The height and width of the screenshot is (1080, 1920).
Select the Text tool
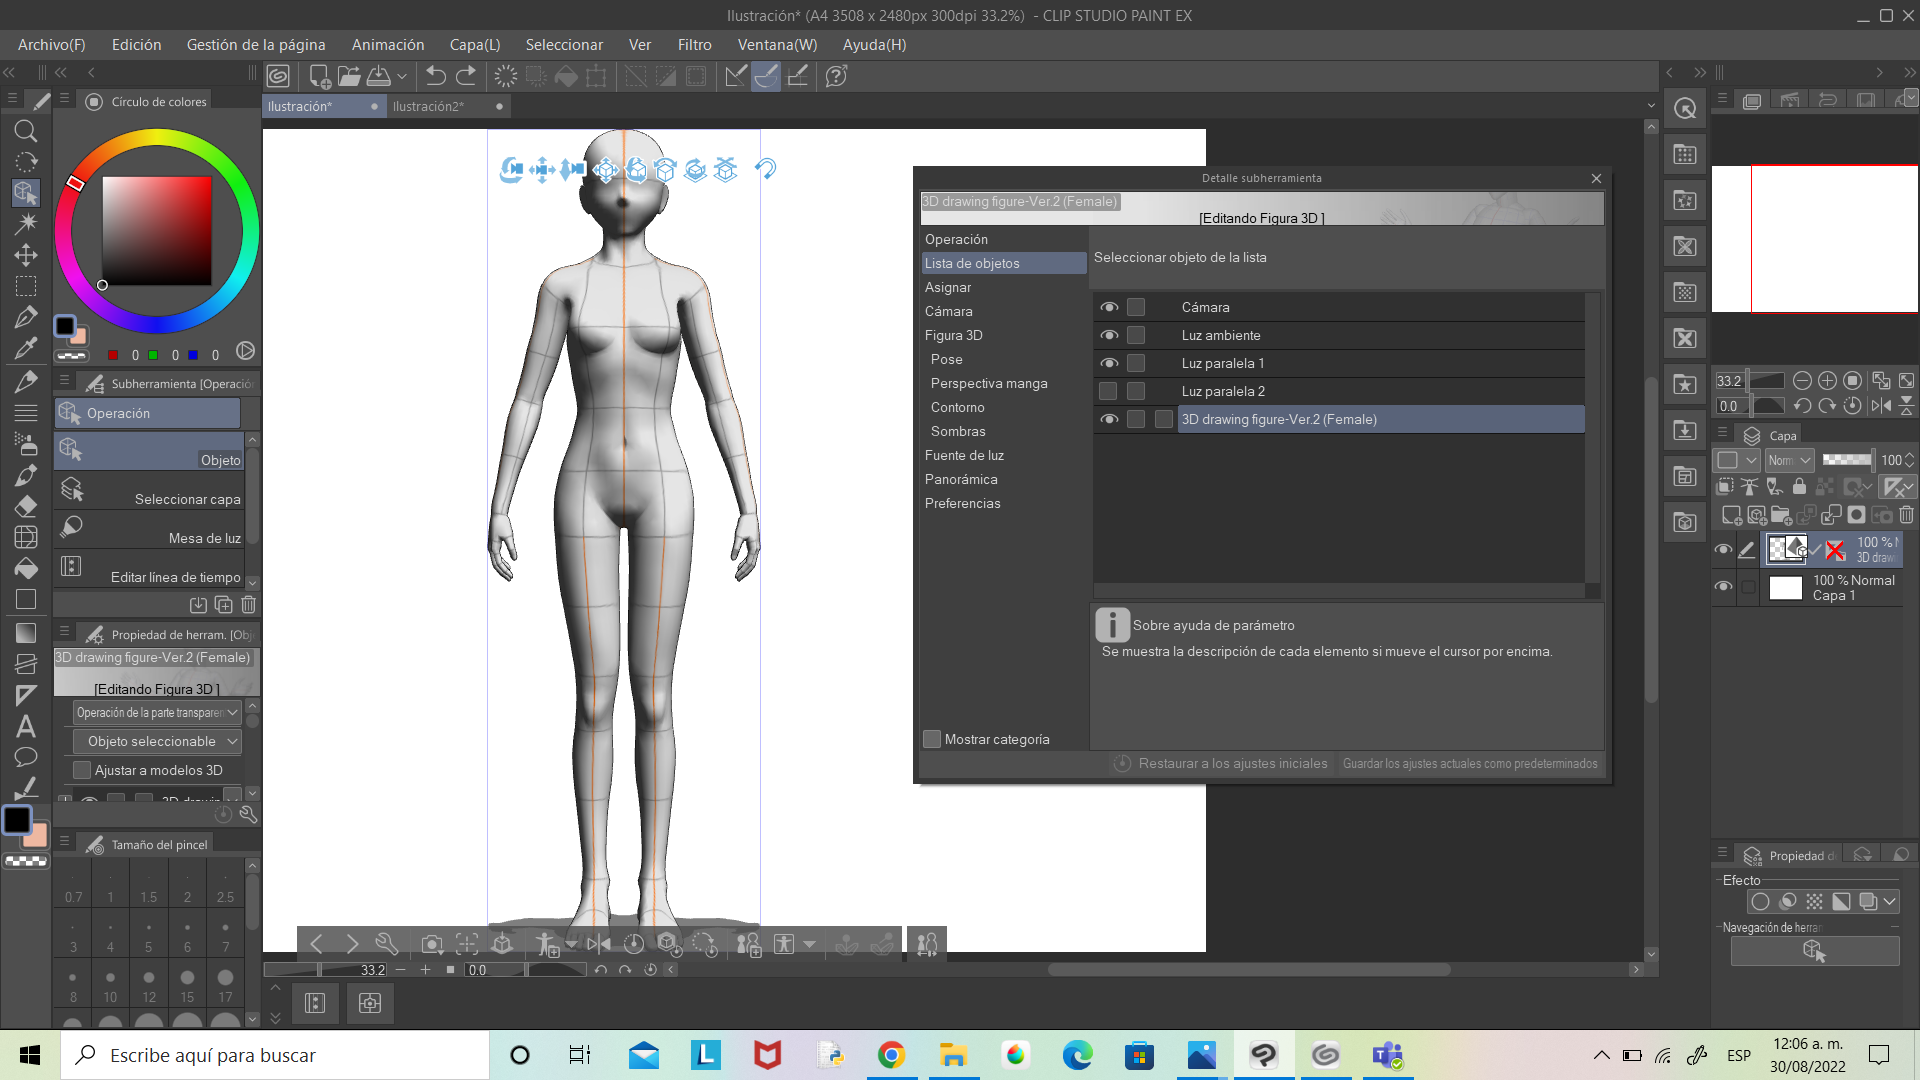pyautogui.click(x=26, y=727)
